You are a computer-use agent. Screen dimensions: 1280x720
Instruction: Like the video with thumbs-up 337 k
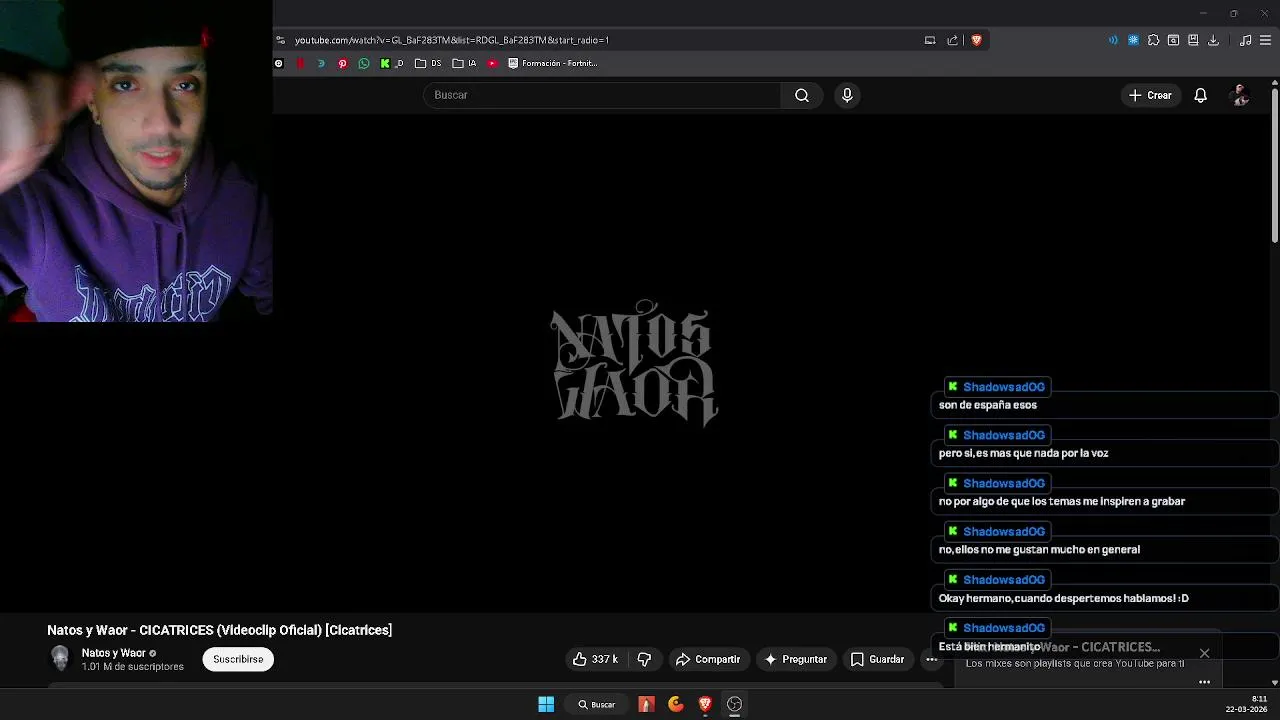(595, 659)
